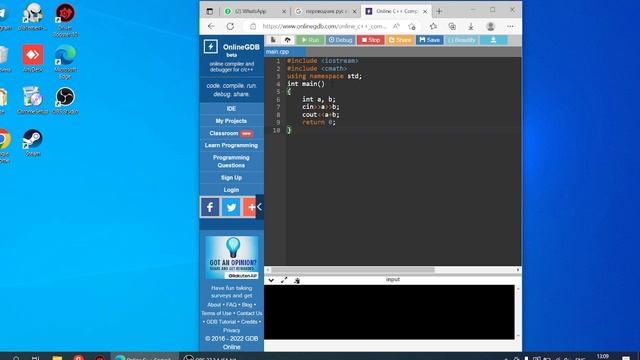Click the console copy icon next to expand
The width and height of the screenshot is (640, 360).
tap(297, 280)
